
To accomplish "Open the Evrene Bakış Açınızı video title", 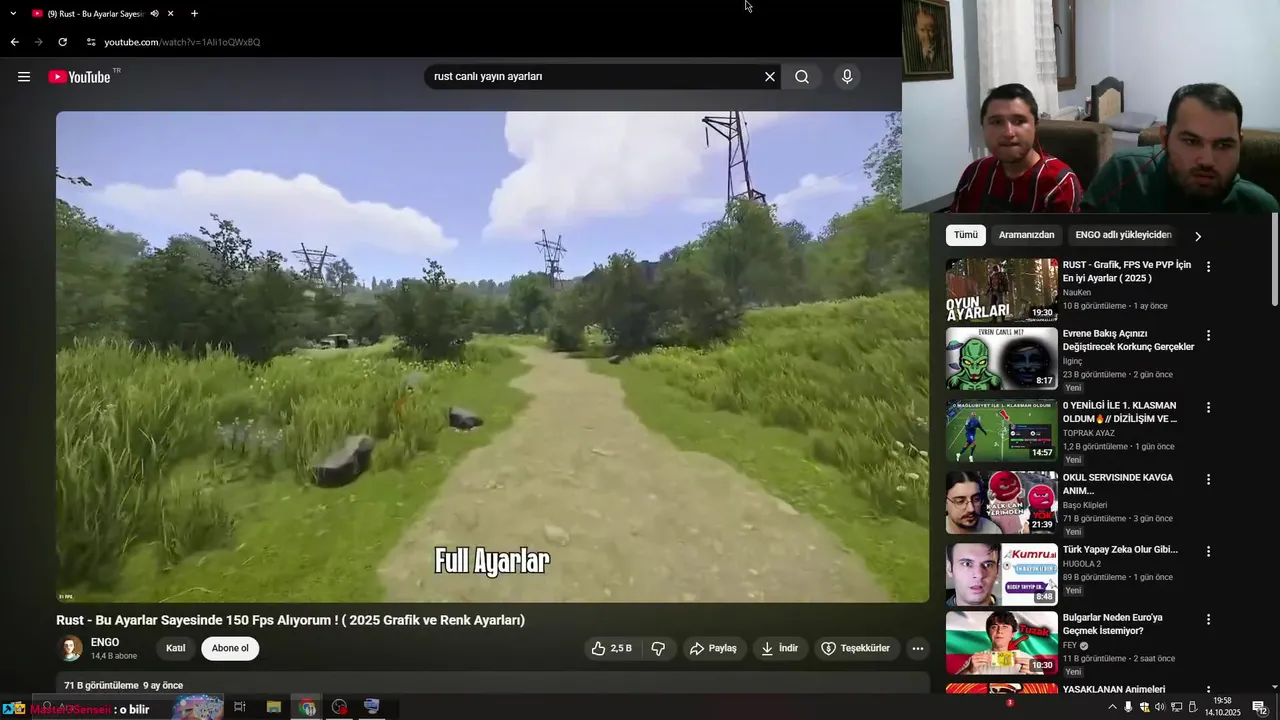I will click(1128, 340).
